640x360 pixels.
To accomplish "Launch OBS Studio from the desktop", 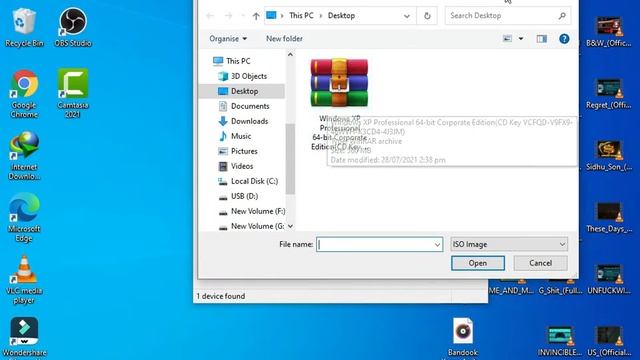I will coord(73,28).
